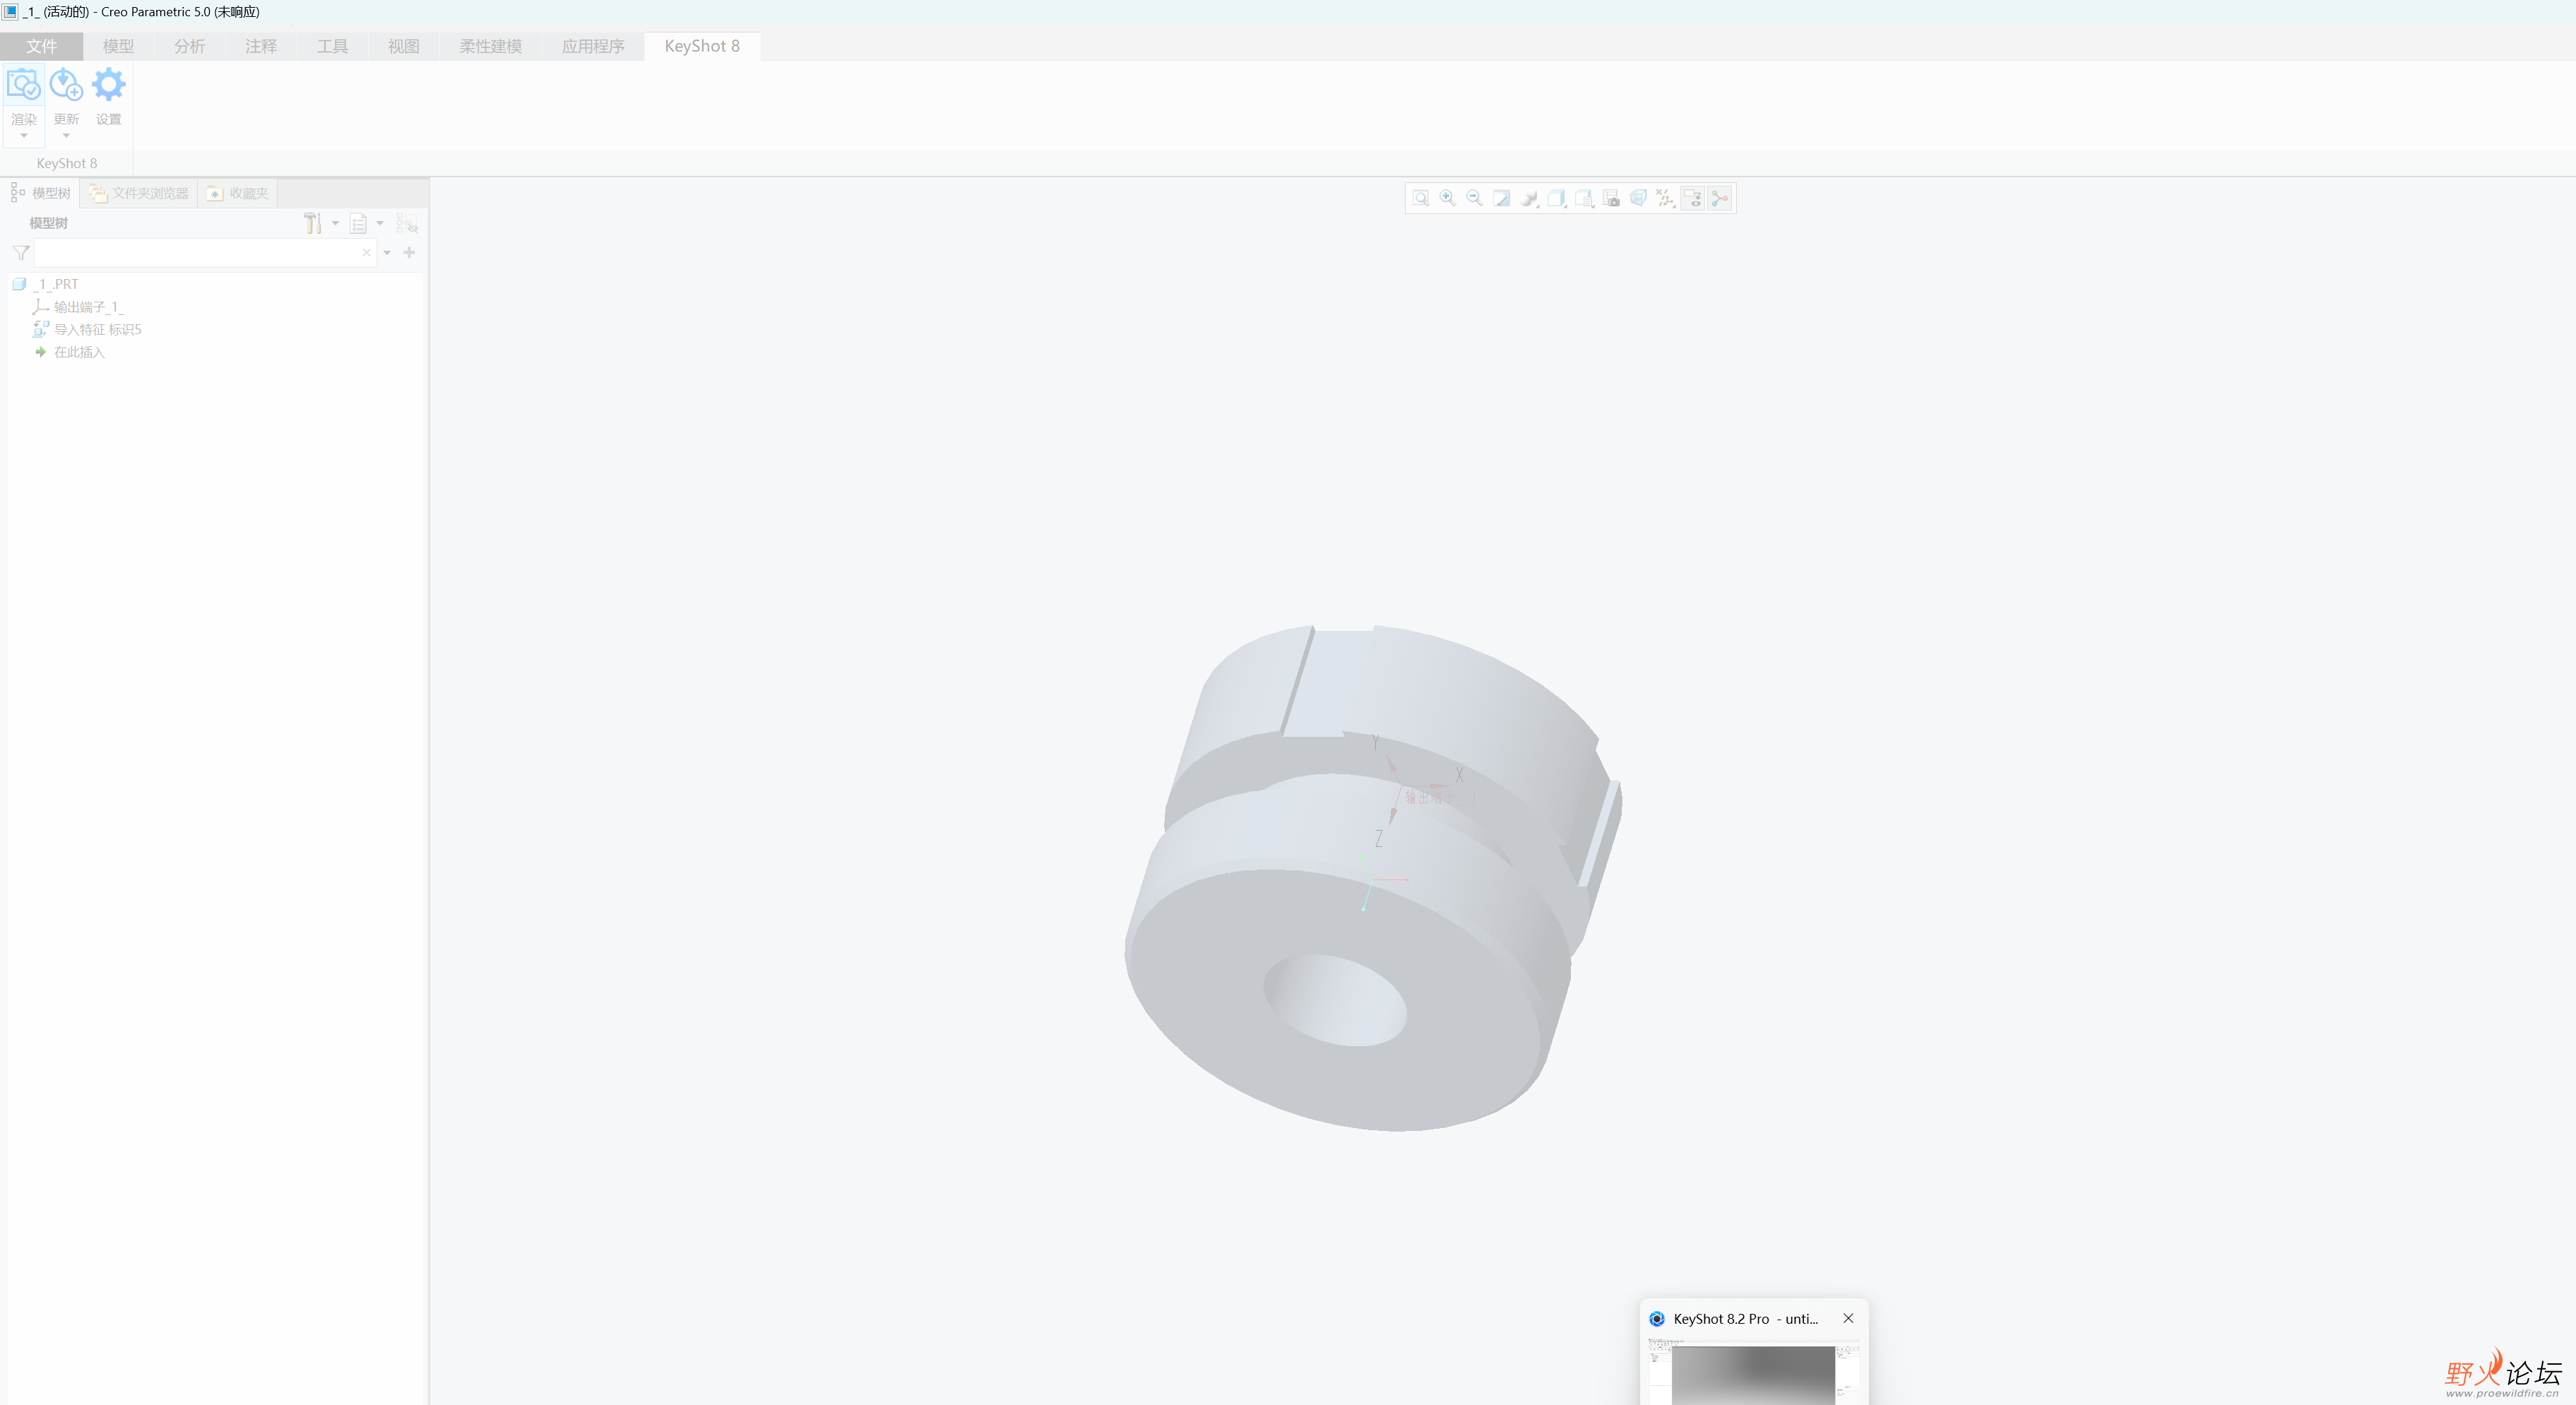
Task: Click the Zoom In magnifier icon
Action: click(1447, 198)
